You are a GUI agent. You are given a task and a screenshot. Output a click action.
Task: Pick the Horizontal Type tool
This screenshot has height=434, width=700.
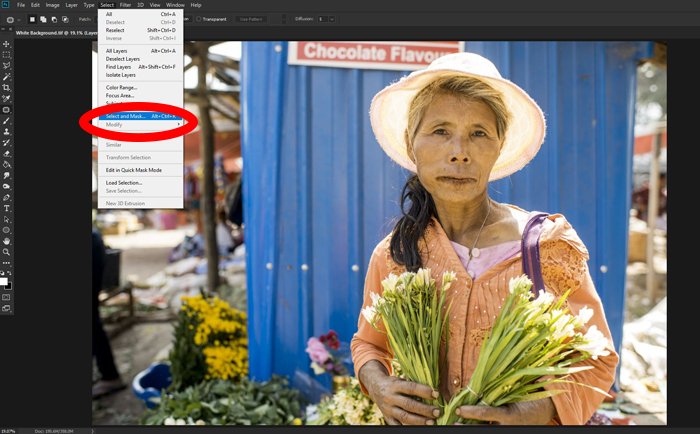[6, 208]
